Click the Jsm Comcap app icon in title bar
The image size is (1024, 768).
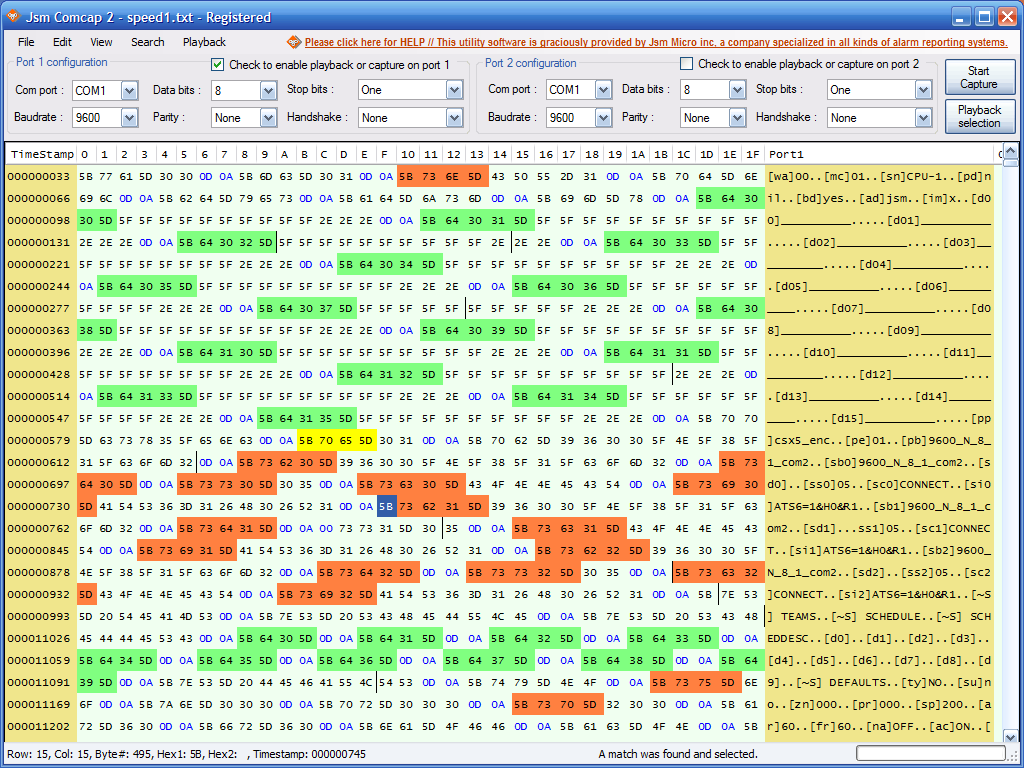click(x=12, y=16)
